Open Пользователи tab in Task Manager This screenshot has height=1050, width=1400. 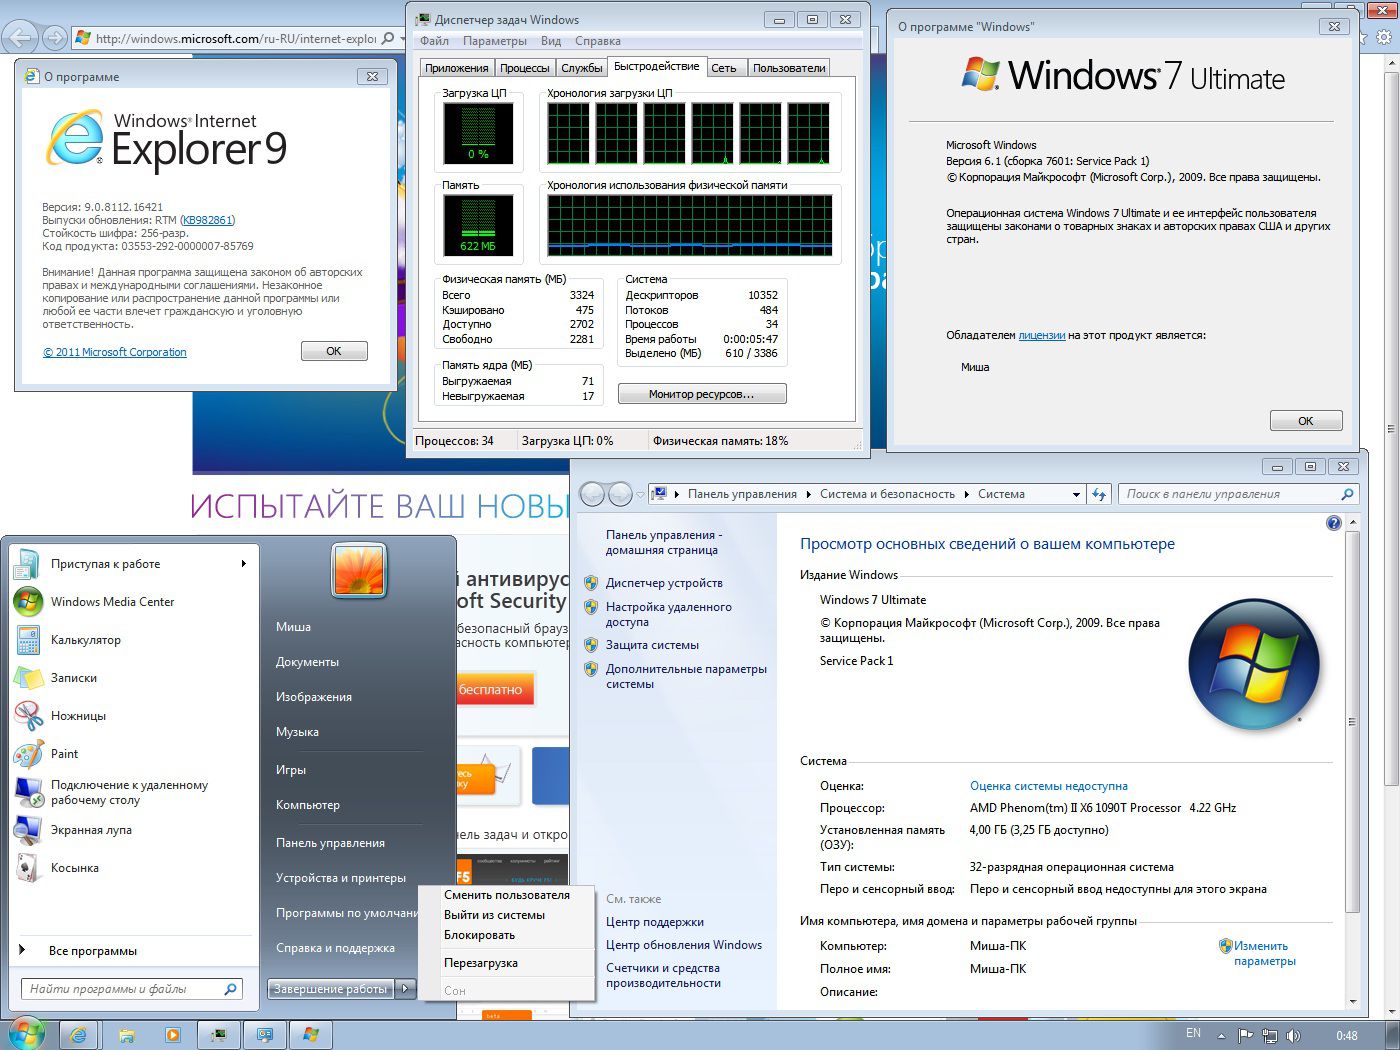point(789,68)
